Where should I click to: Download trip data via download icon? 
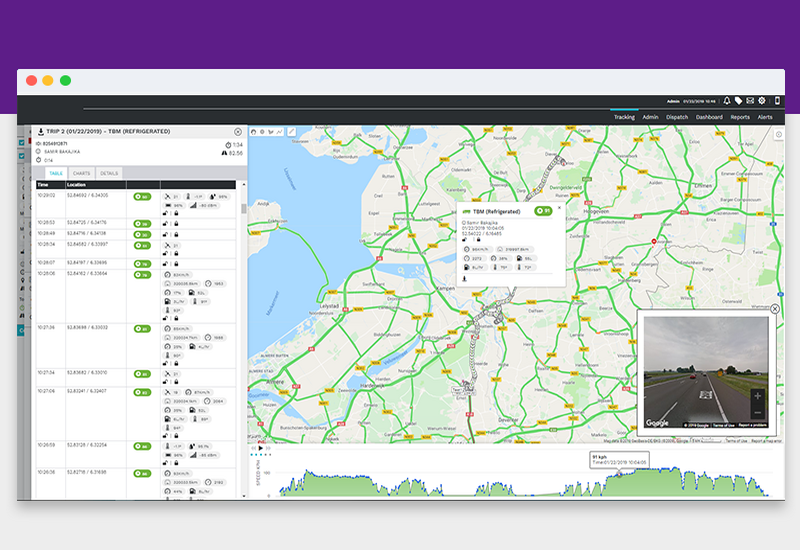41,132
